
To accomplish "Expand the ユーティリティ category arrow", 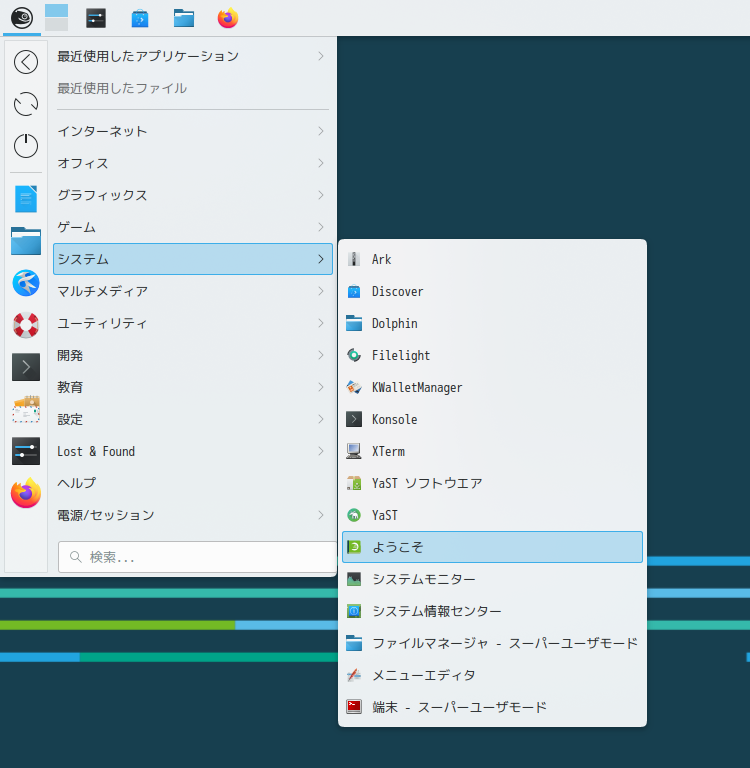I will pyautogui.click(x=321, y=323).
